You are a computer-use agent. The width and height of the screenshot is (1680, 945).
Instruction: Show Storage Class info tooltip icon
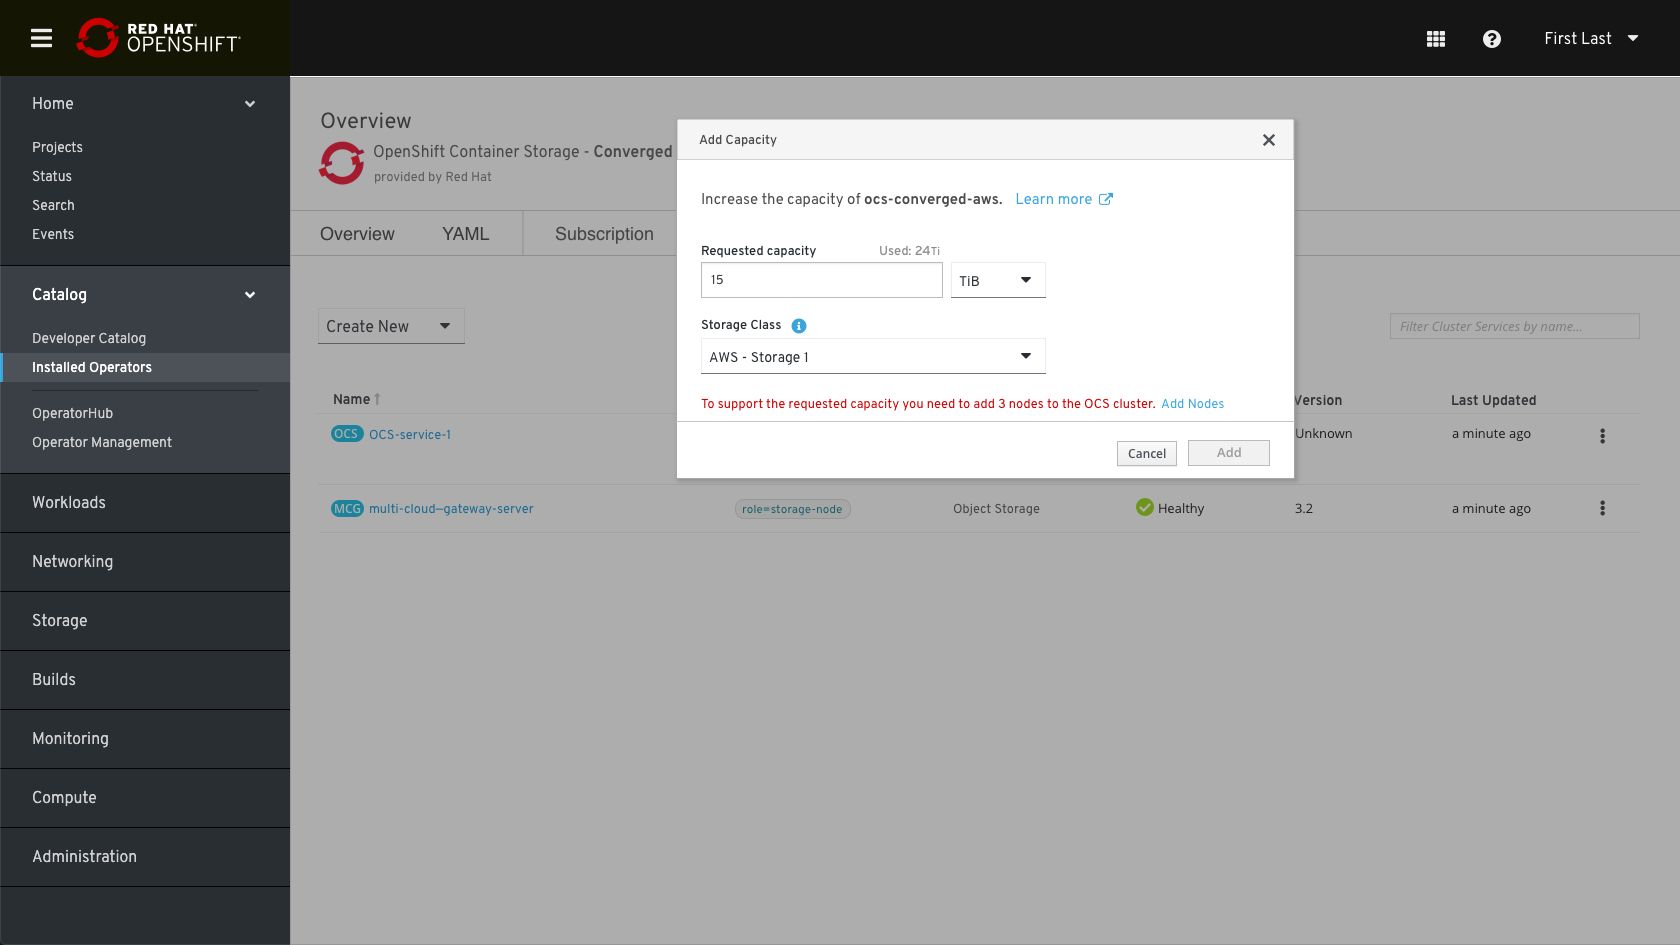tap(799, 326)
